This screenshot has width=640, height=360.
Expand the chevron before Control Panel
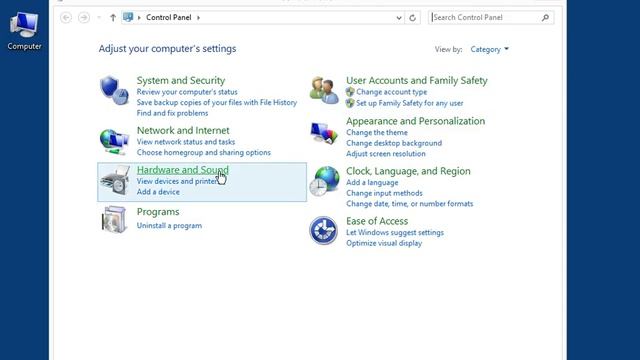pyautogui.click(x=139, y=18)
